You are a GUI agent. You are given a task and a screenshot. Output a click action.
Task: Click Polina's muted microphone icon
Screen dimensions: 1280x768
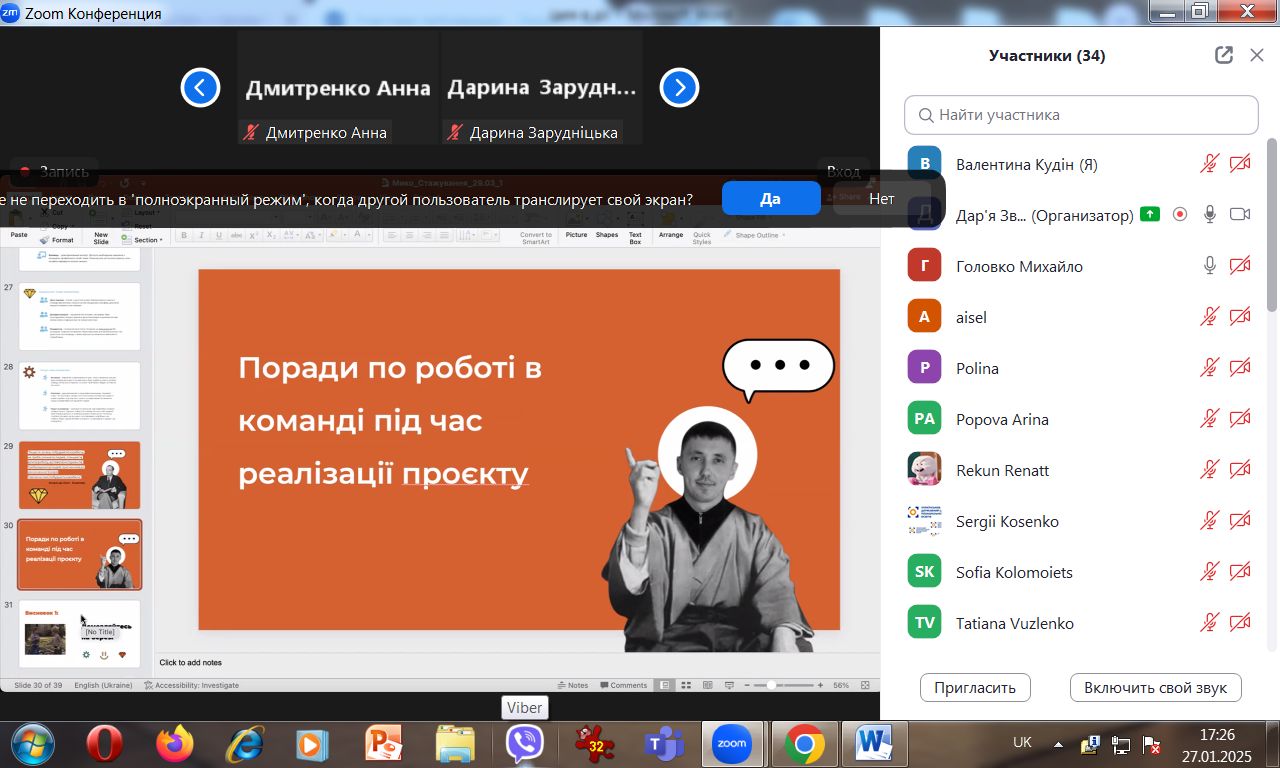1210,367
